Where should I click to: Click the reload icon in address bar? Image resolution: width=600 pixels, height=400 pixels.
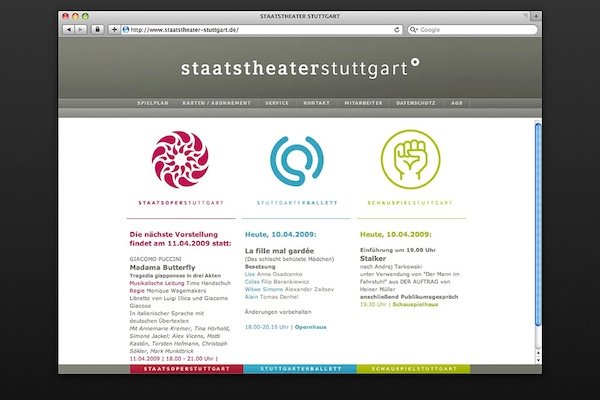[x=397, y=29]
